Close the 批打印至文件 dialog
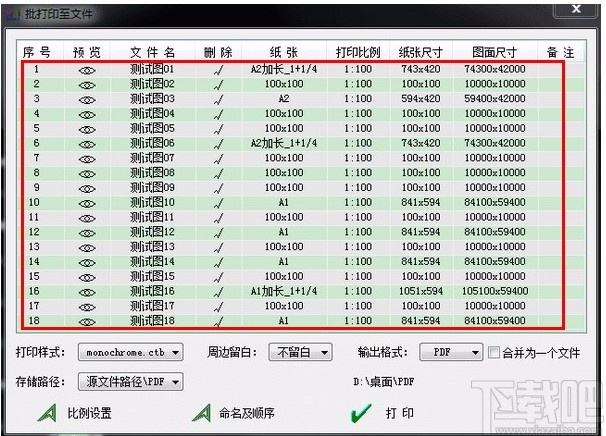 coord(576,9)
